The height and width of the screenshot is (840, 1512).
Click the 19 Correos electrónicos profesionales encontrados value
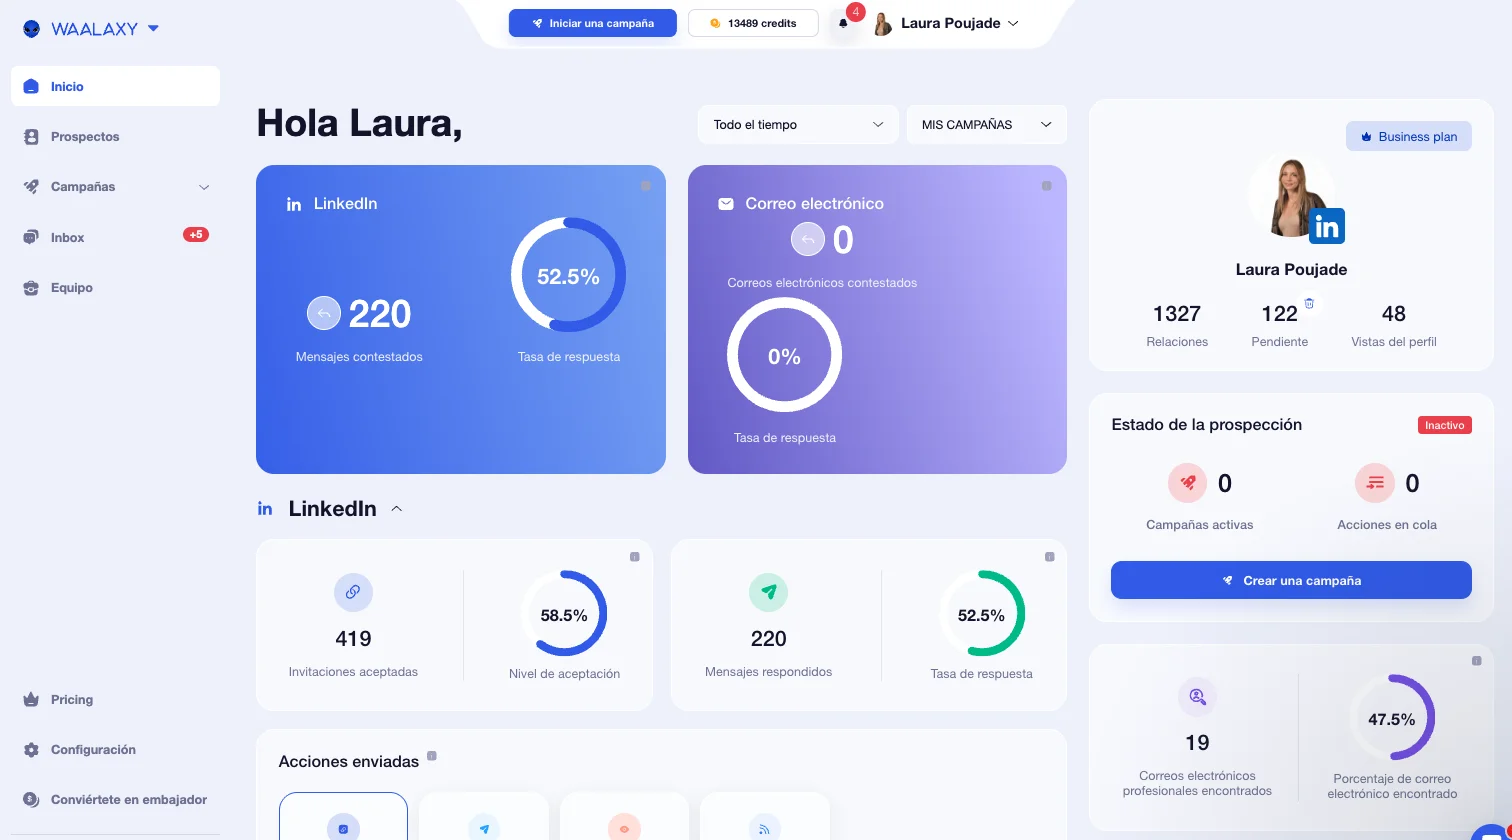point(1197,743)
